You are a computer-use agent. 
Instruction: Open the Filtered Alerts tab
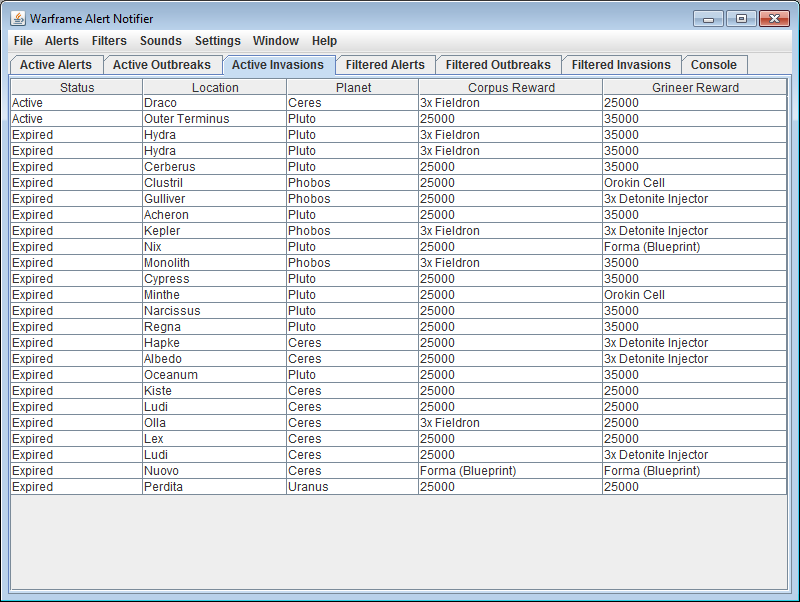tap(385, 65)
